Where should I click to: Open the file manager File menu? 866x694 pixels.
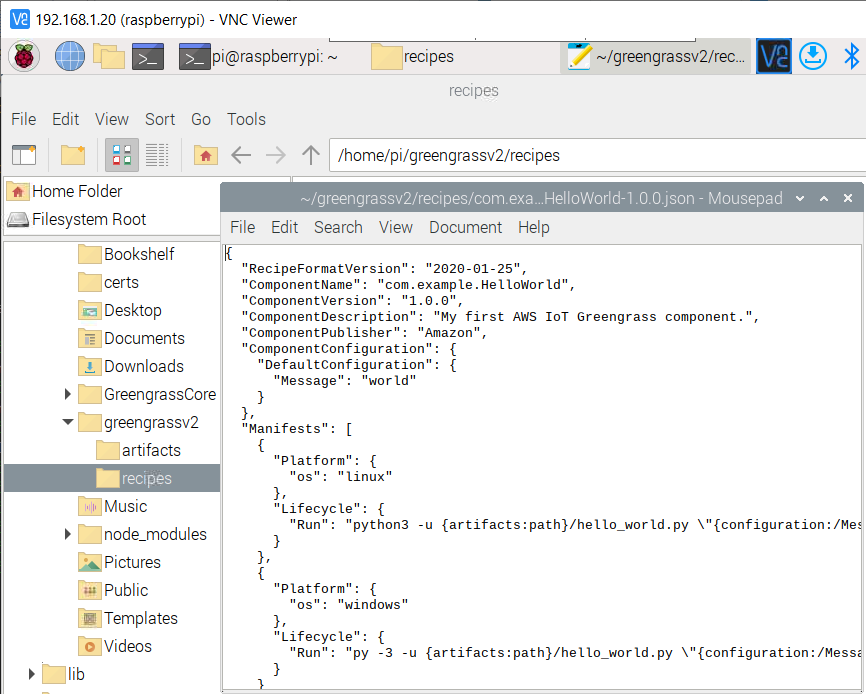[24, 119]
